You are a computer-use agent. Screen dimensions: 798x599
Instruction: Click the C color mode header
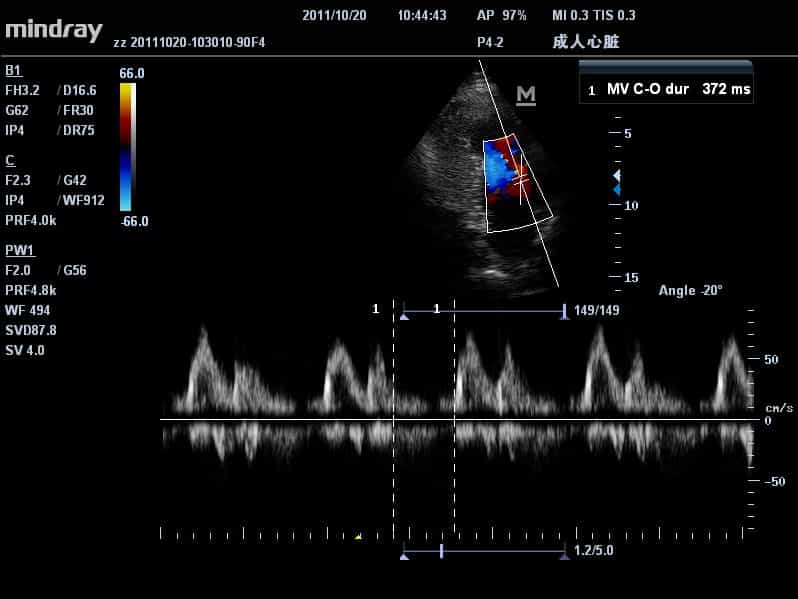click(10, 160)
